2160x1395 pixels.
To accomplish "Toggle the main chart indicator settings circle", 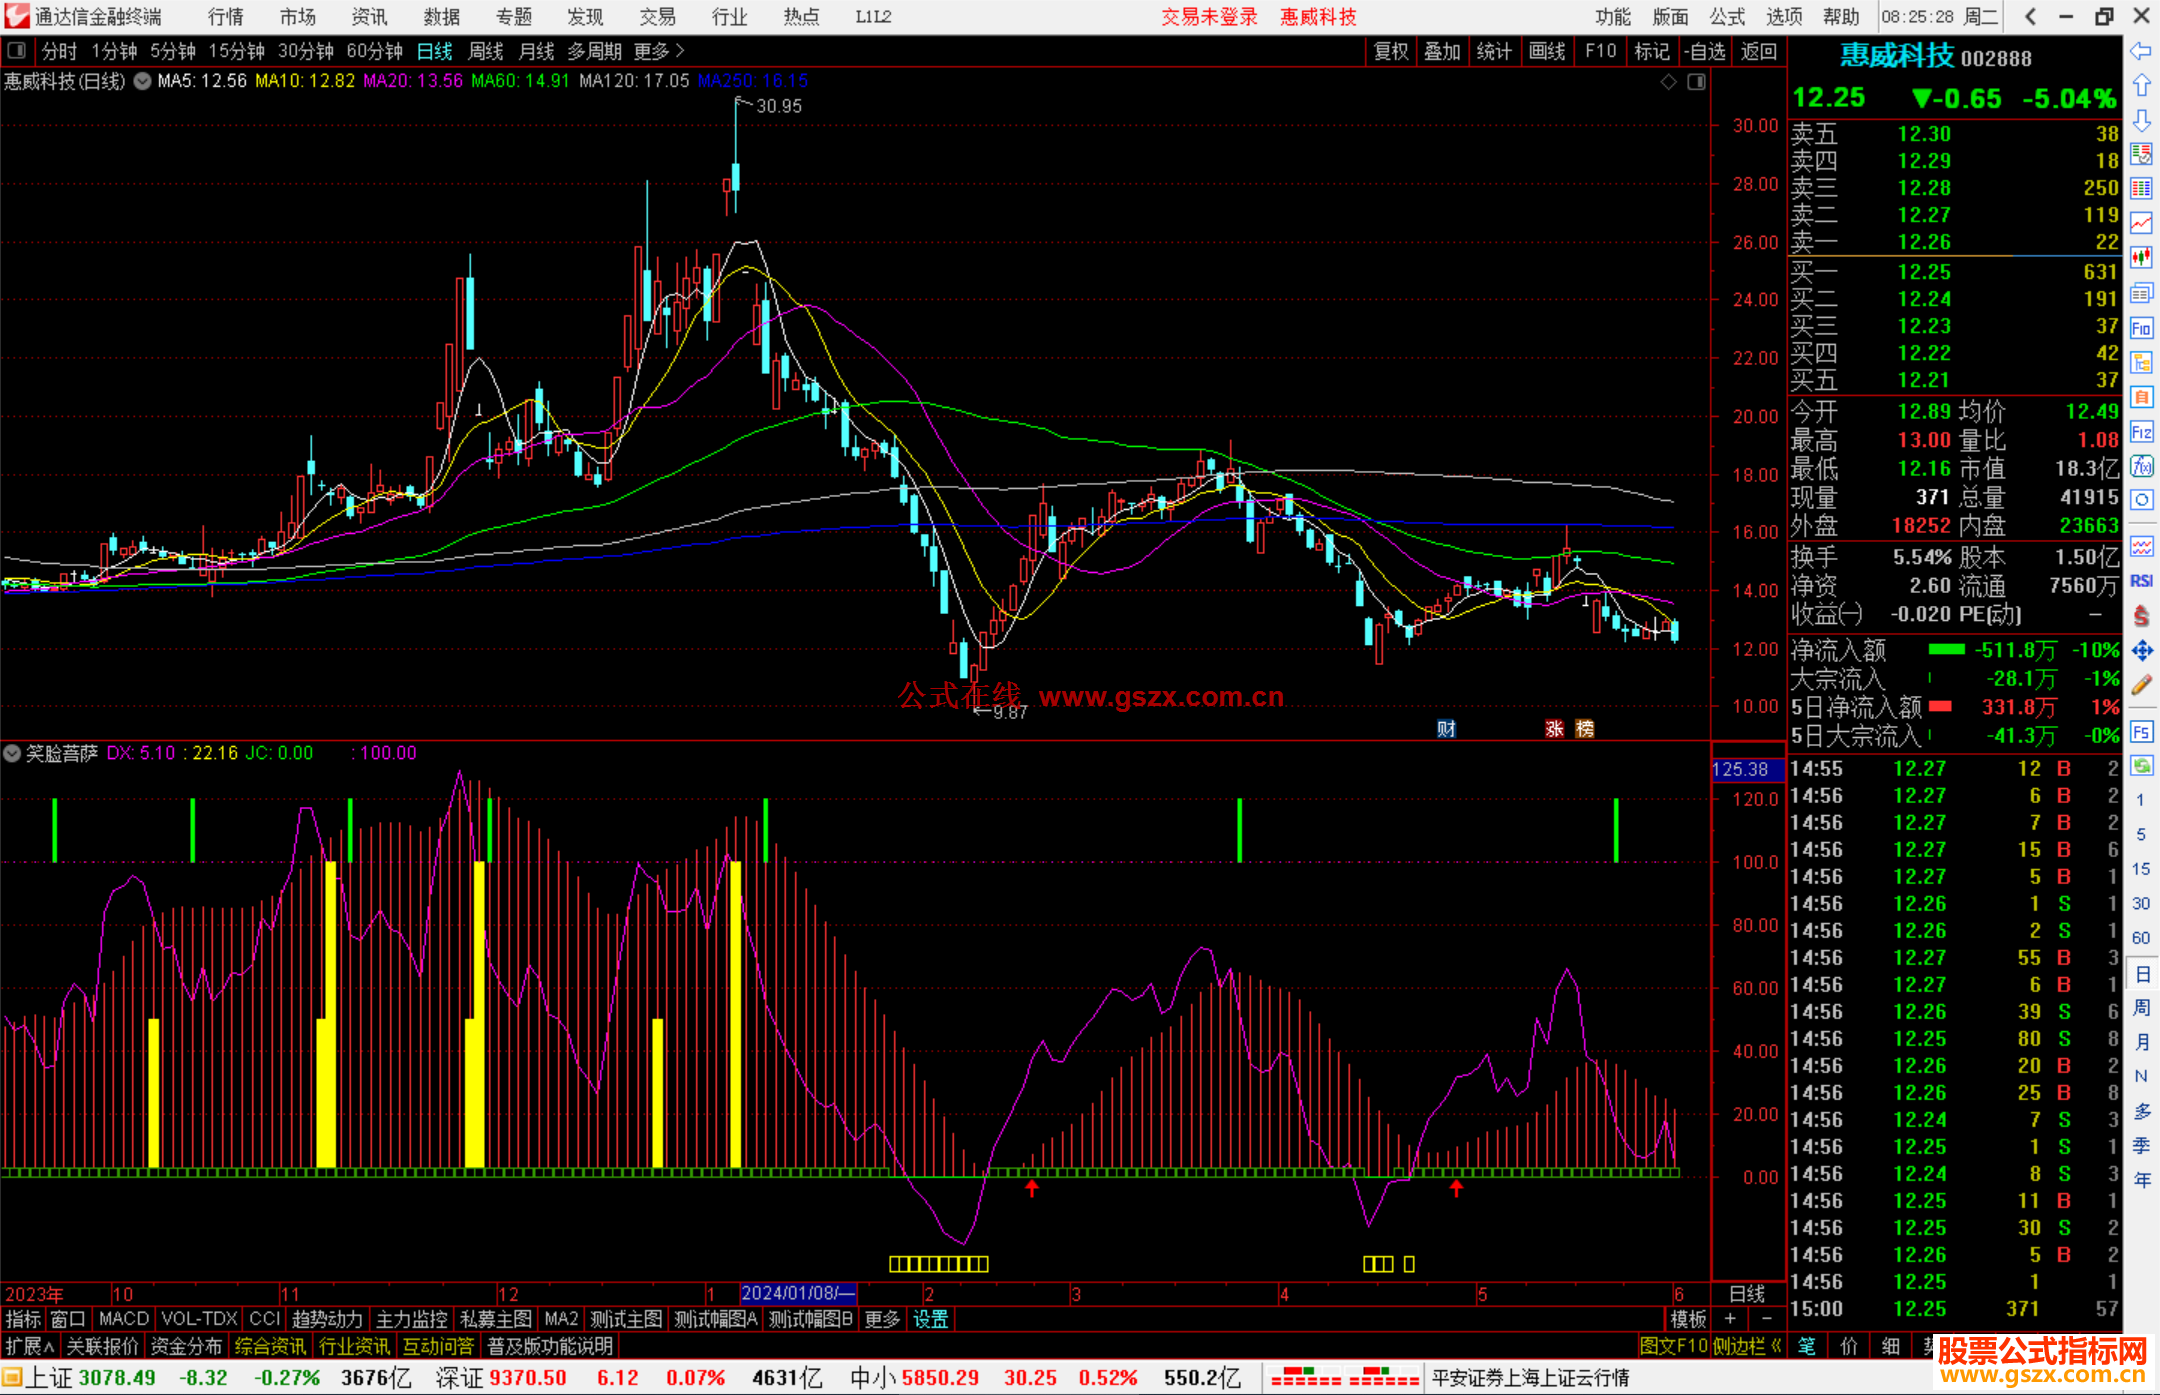I will 143,81.
